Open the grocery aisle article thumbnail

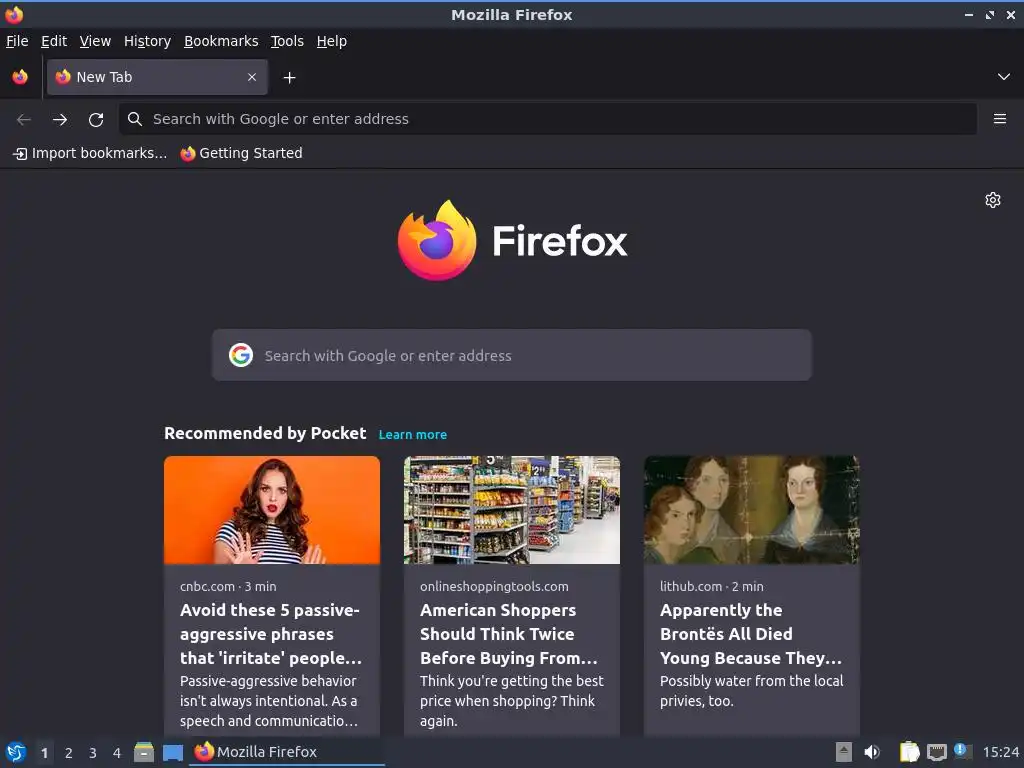(511, 510)
